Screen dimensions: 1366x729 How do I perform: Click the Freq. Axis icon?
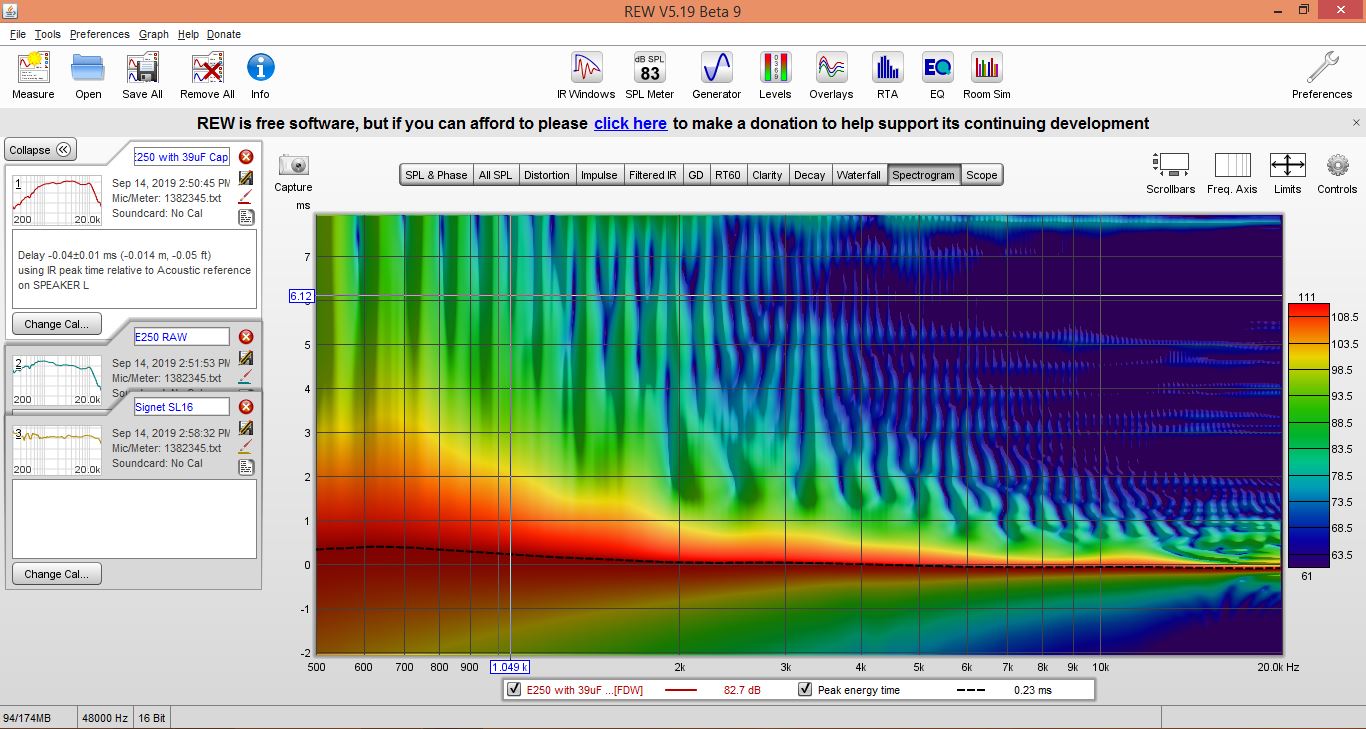(x=1232, y=164)
